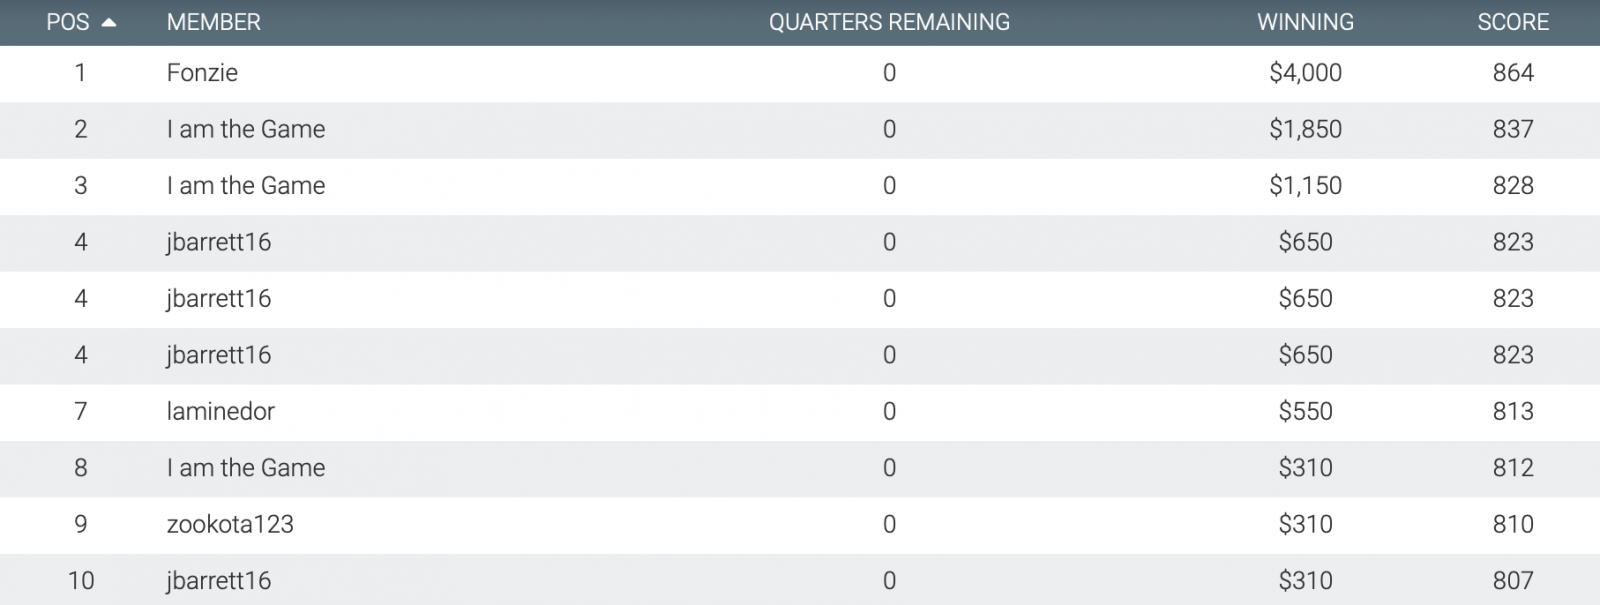This screenshot has width=1600, height=605.
Task: Click the $4,000 winning amount
Action: [1305, 73]
